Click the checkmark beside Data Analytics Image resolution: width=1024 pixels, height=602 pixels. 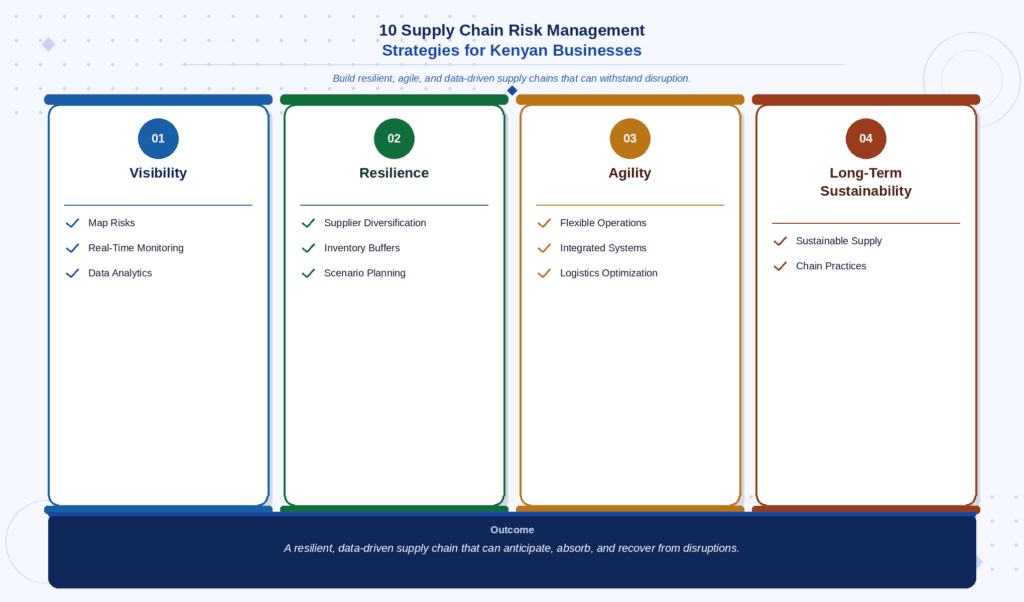tap(72, 274)
